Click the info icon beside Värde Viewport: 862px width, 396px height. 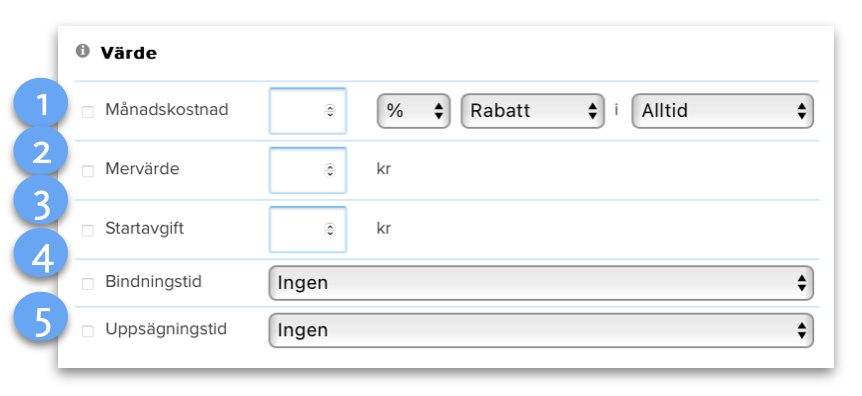point(82,52)
